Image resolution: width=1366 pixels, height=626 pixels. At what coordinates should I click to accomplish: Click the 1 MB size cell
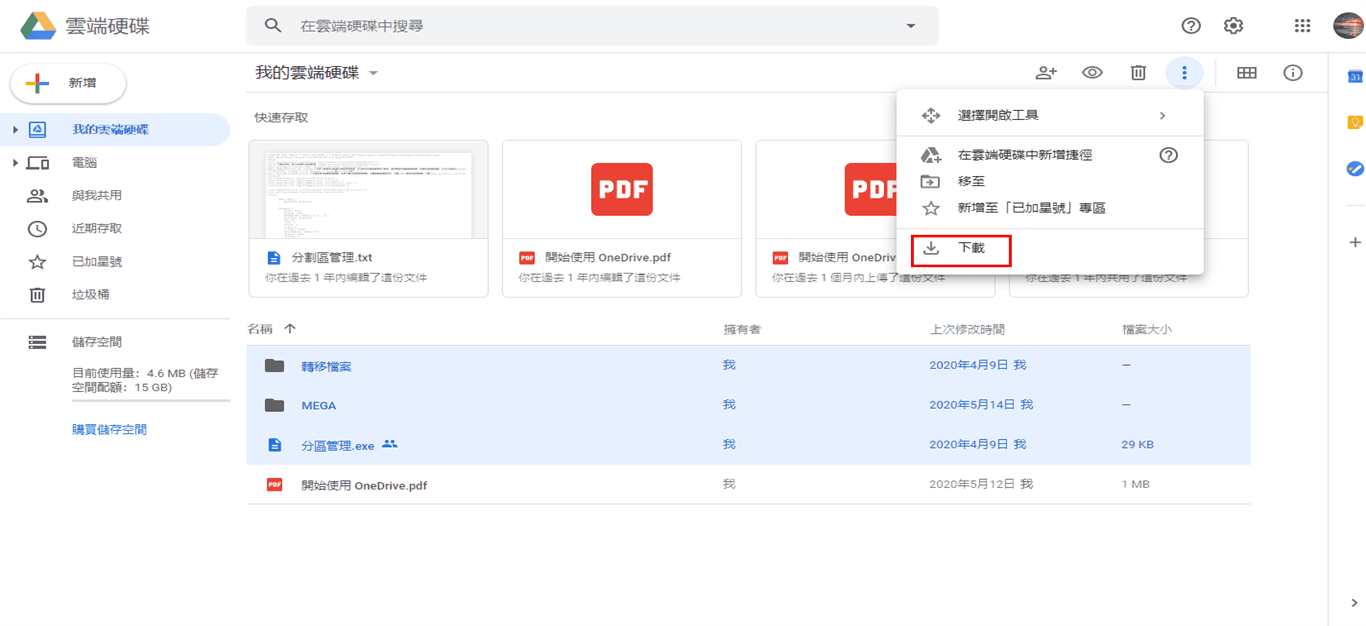(1136, 484)
